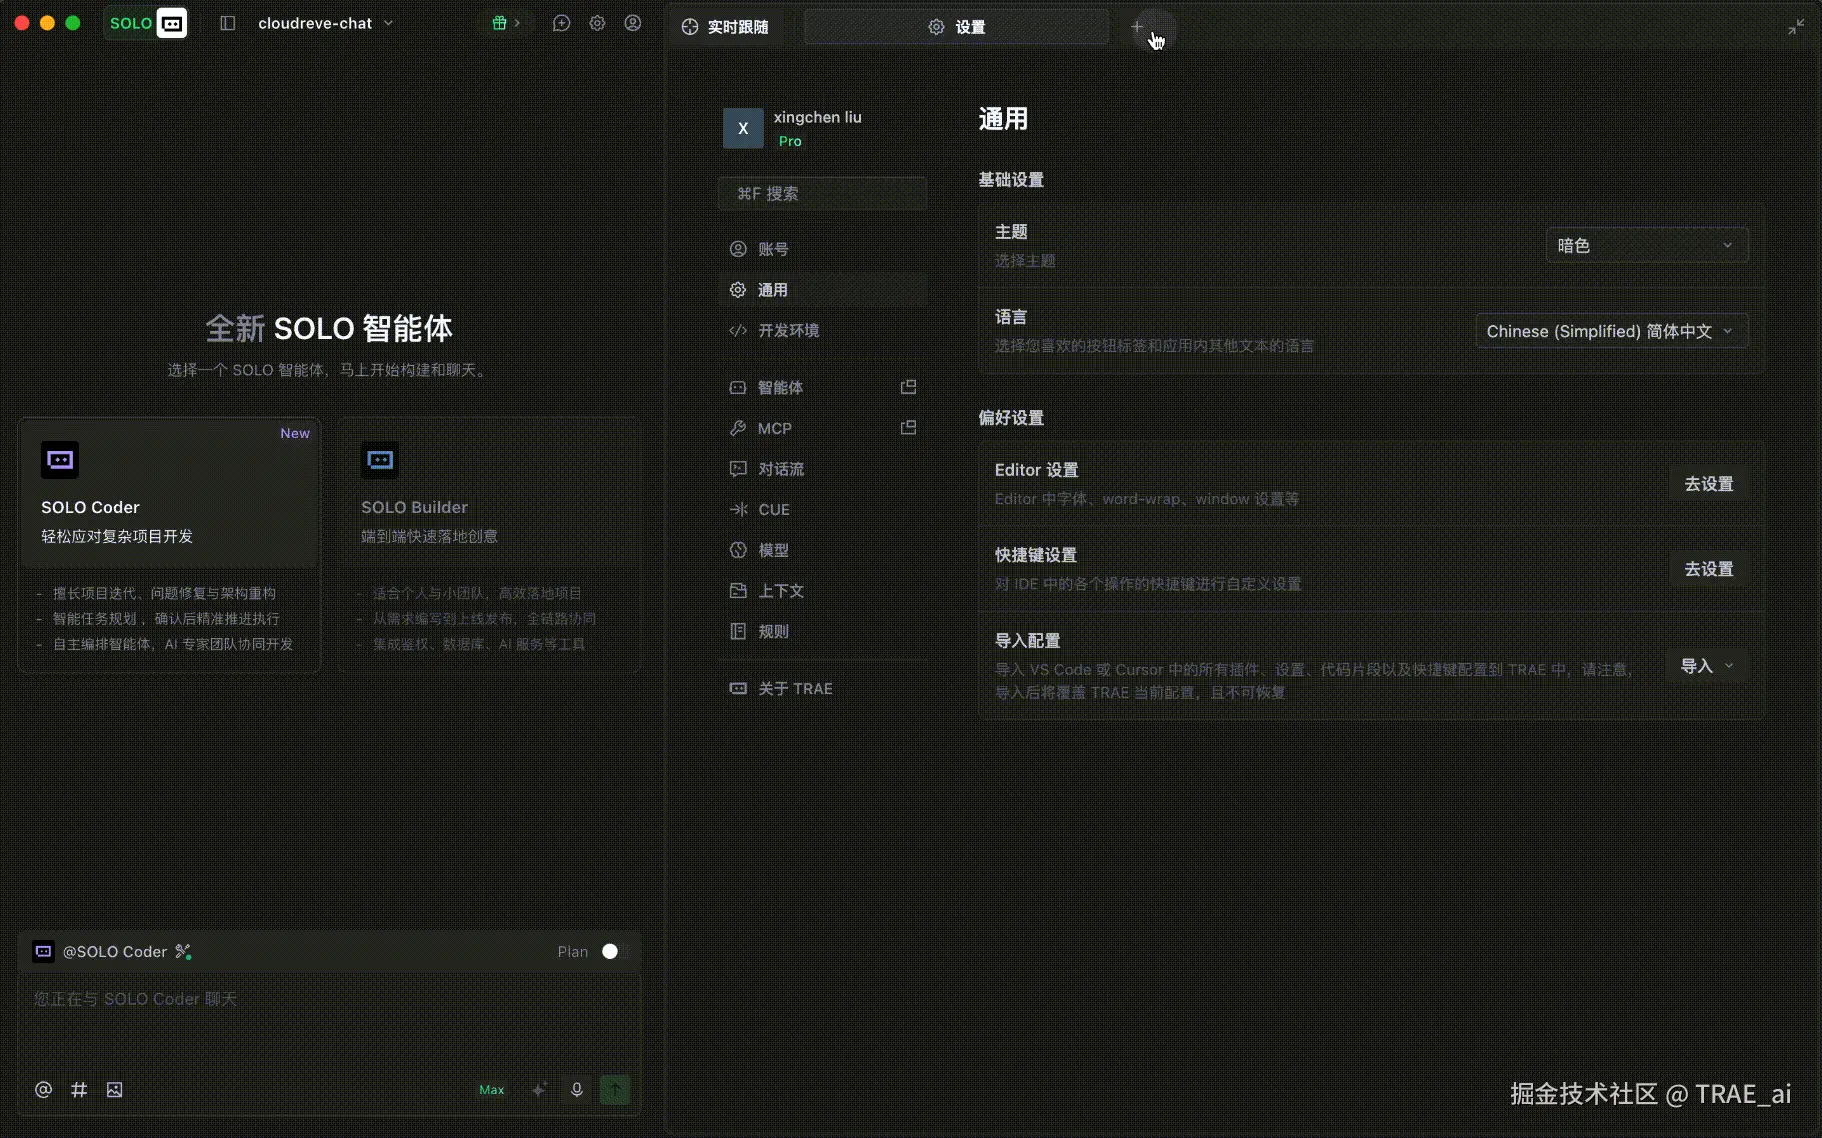Viewport: 1822px width, 1138px height.
Task: Open the 账号 settings section
Action: [822, 249]
